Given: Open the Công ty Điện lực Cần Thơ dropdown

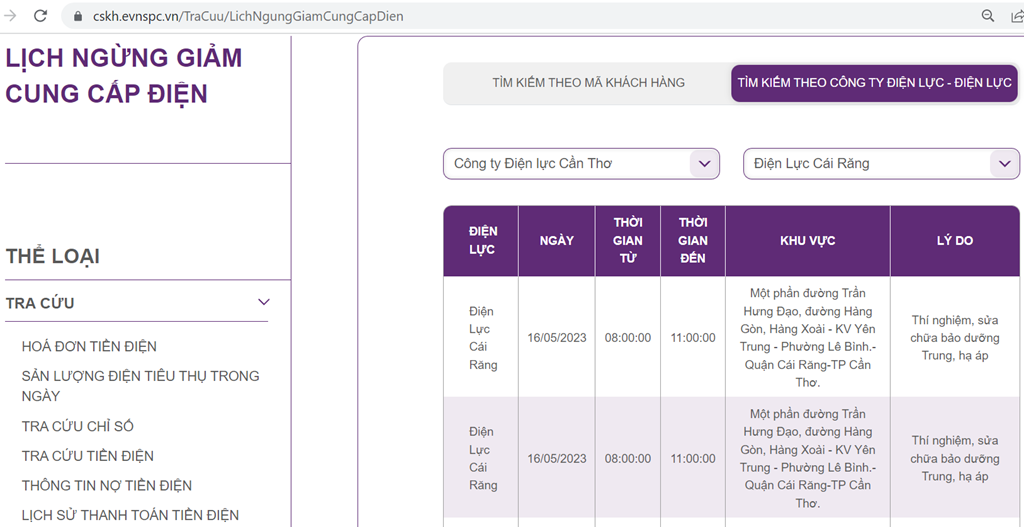Looking at the screenshot, I should click(x=581, y=163).
